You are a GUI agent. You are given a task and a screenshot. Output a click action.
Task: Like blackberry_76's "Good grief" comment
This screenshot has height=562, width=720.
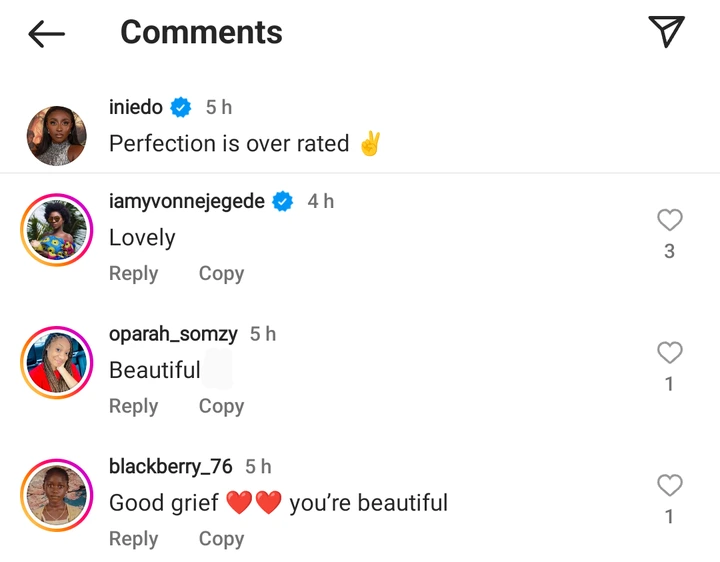[669, 485]
